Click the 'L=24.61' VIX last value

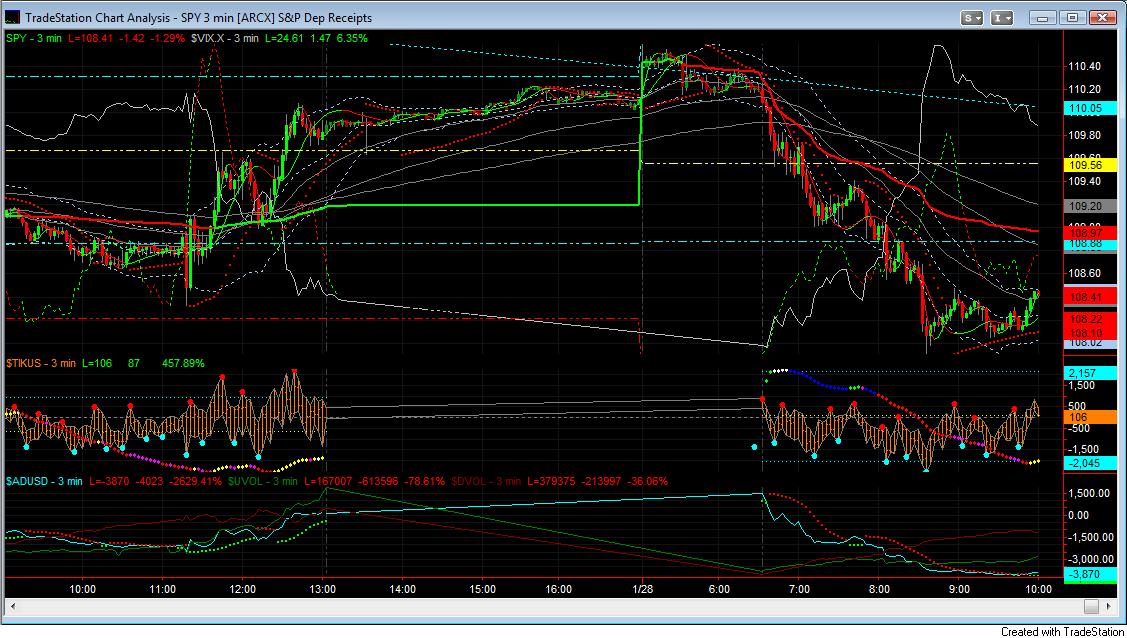284,38
